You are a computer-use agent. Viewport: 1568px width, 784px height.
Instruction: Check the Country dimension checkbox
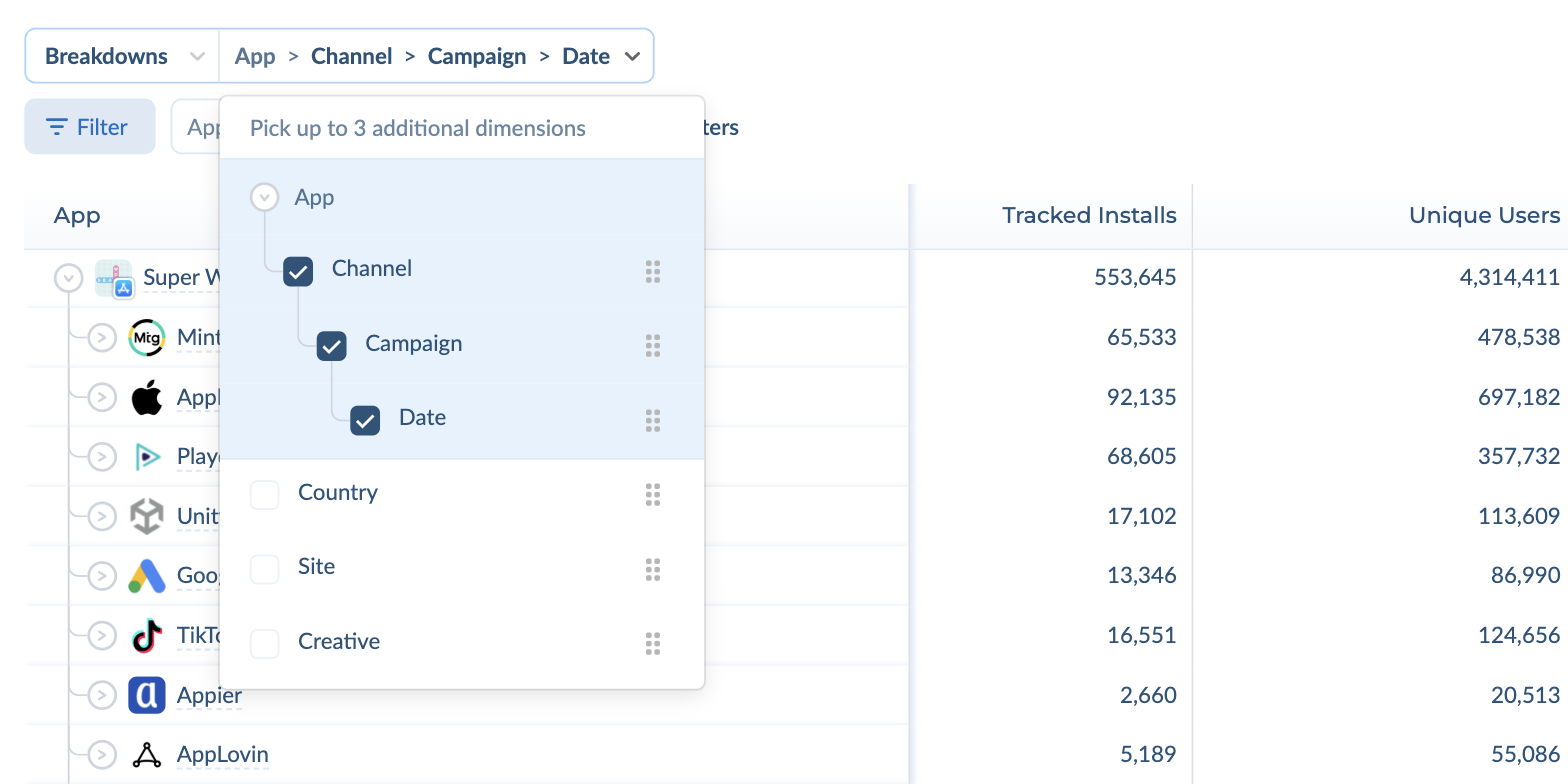click(265, 495)
